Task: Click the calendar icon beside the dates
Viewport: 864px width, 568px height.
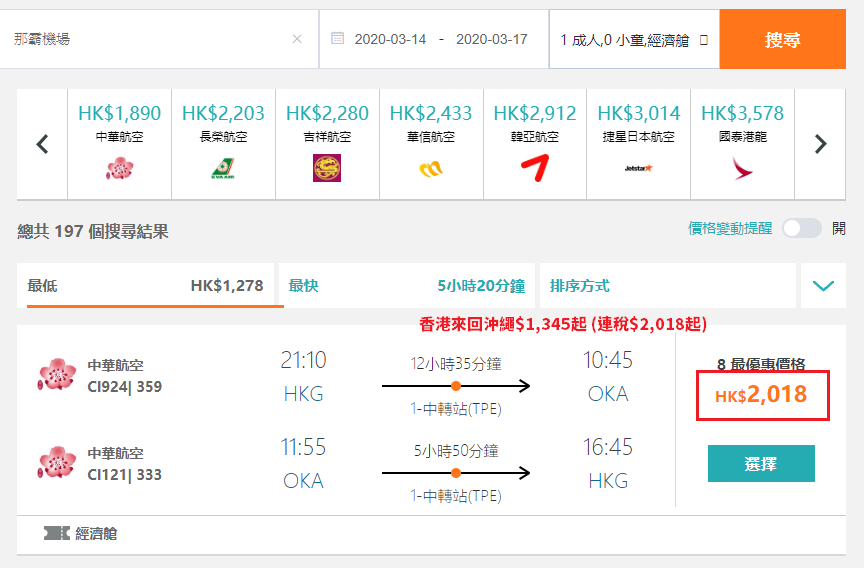Action: click(337, 39)
